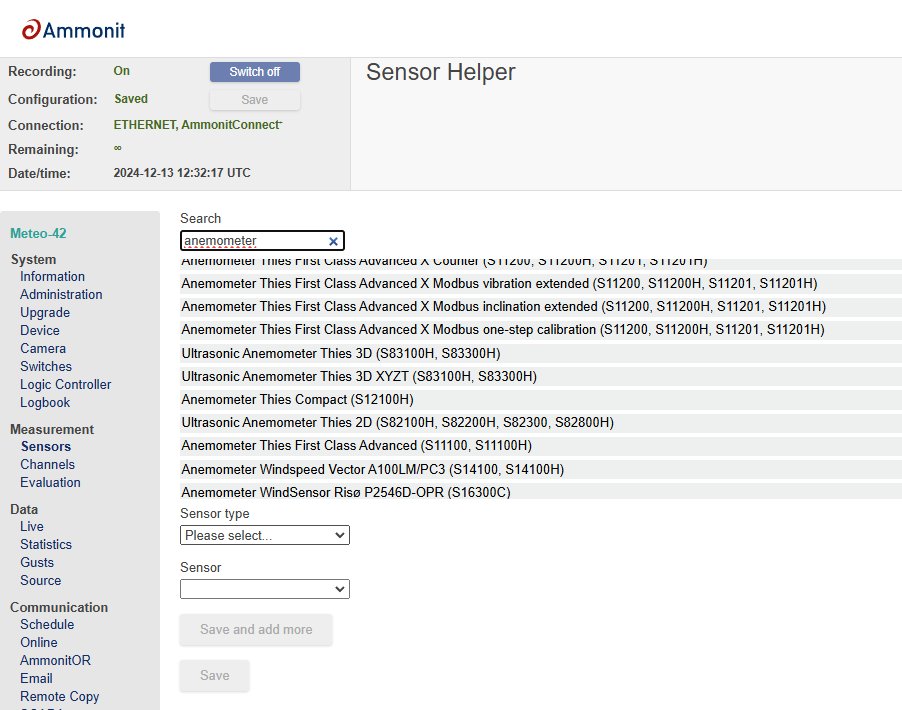Screen dimensions: 902x710
Task: Open Administration in the System menu
Action: (61, 295)
